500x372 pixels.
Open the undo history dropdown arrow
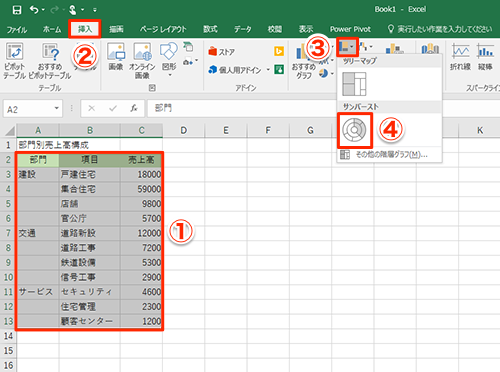click(x=43, y=10)
